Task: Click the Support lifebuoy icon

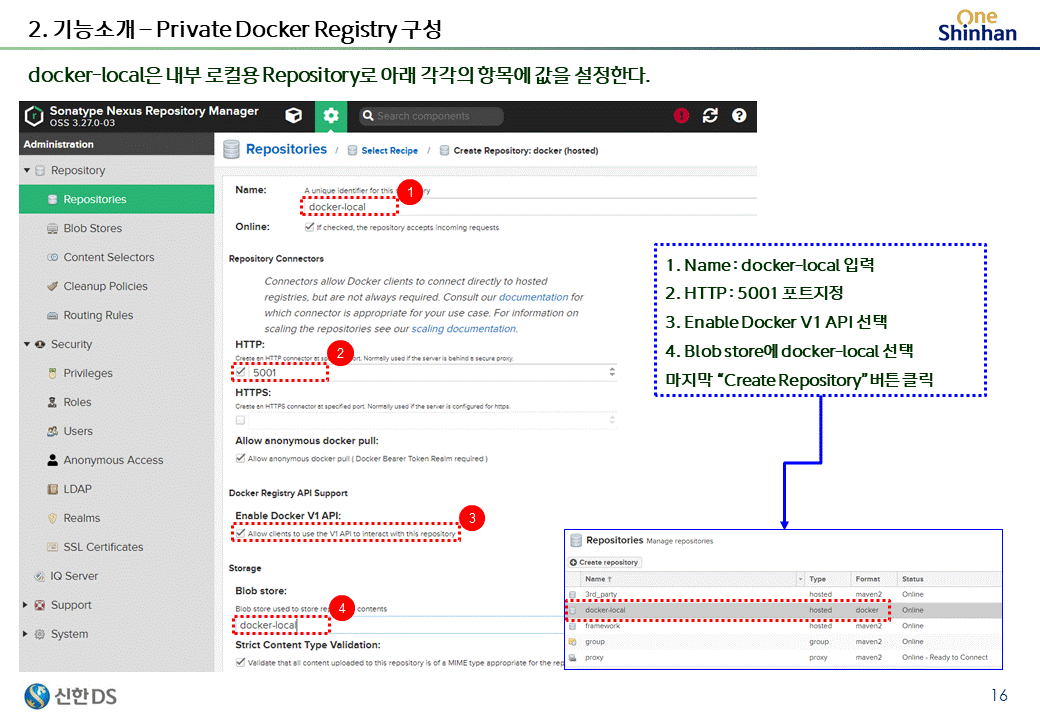Action: click(40, 605)
